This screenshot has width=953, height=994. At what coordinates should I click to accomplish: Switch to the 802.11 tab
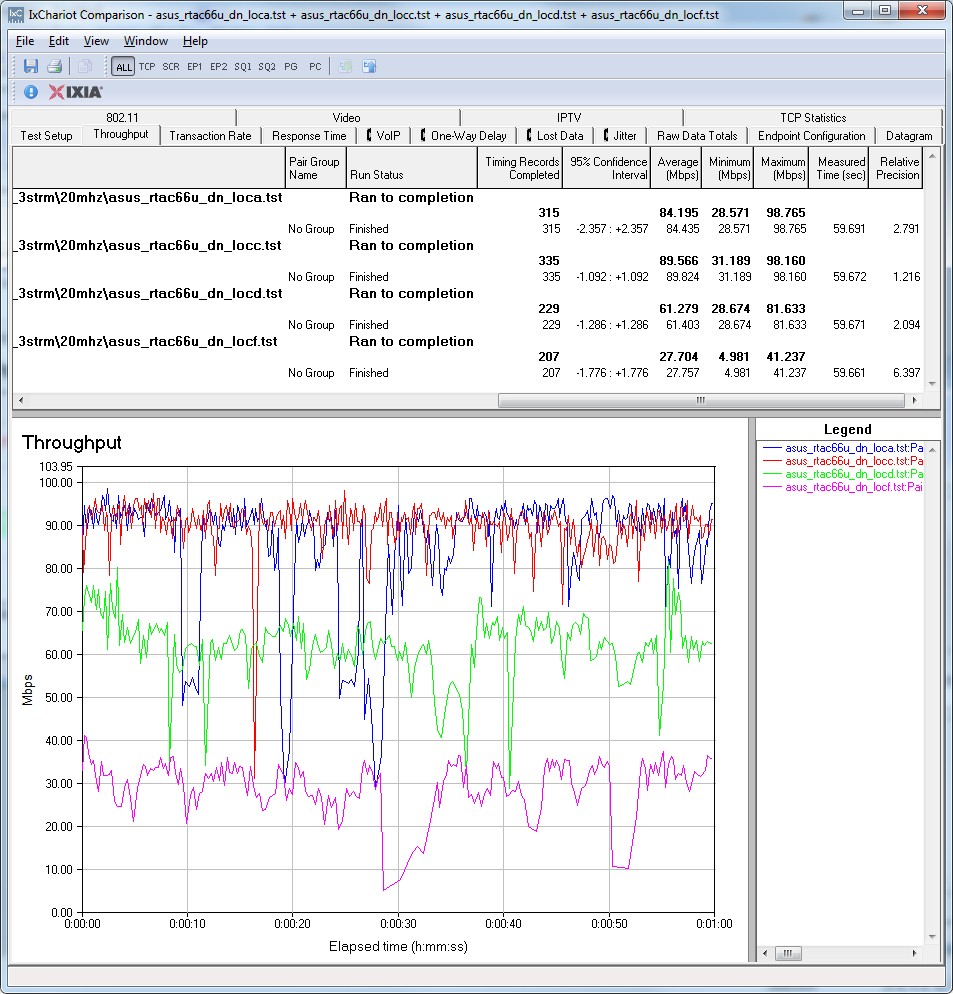point(123,117)
